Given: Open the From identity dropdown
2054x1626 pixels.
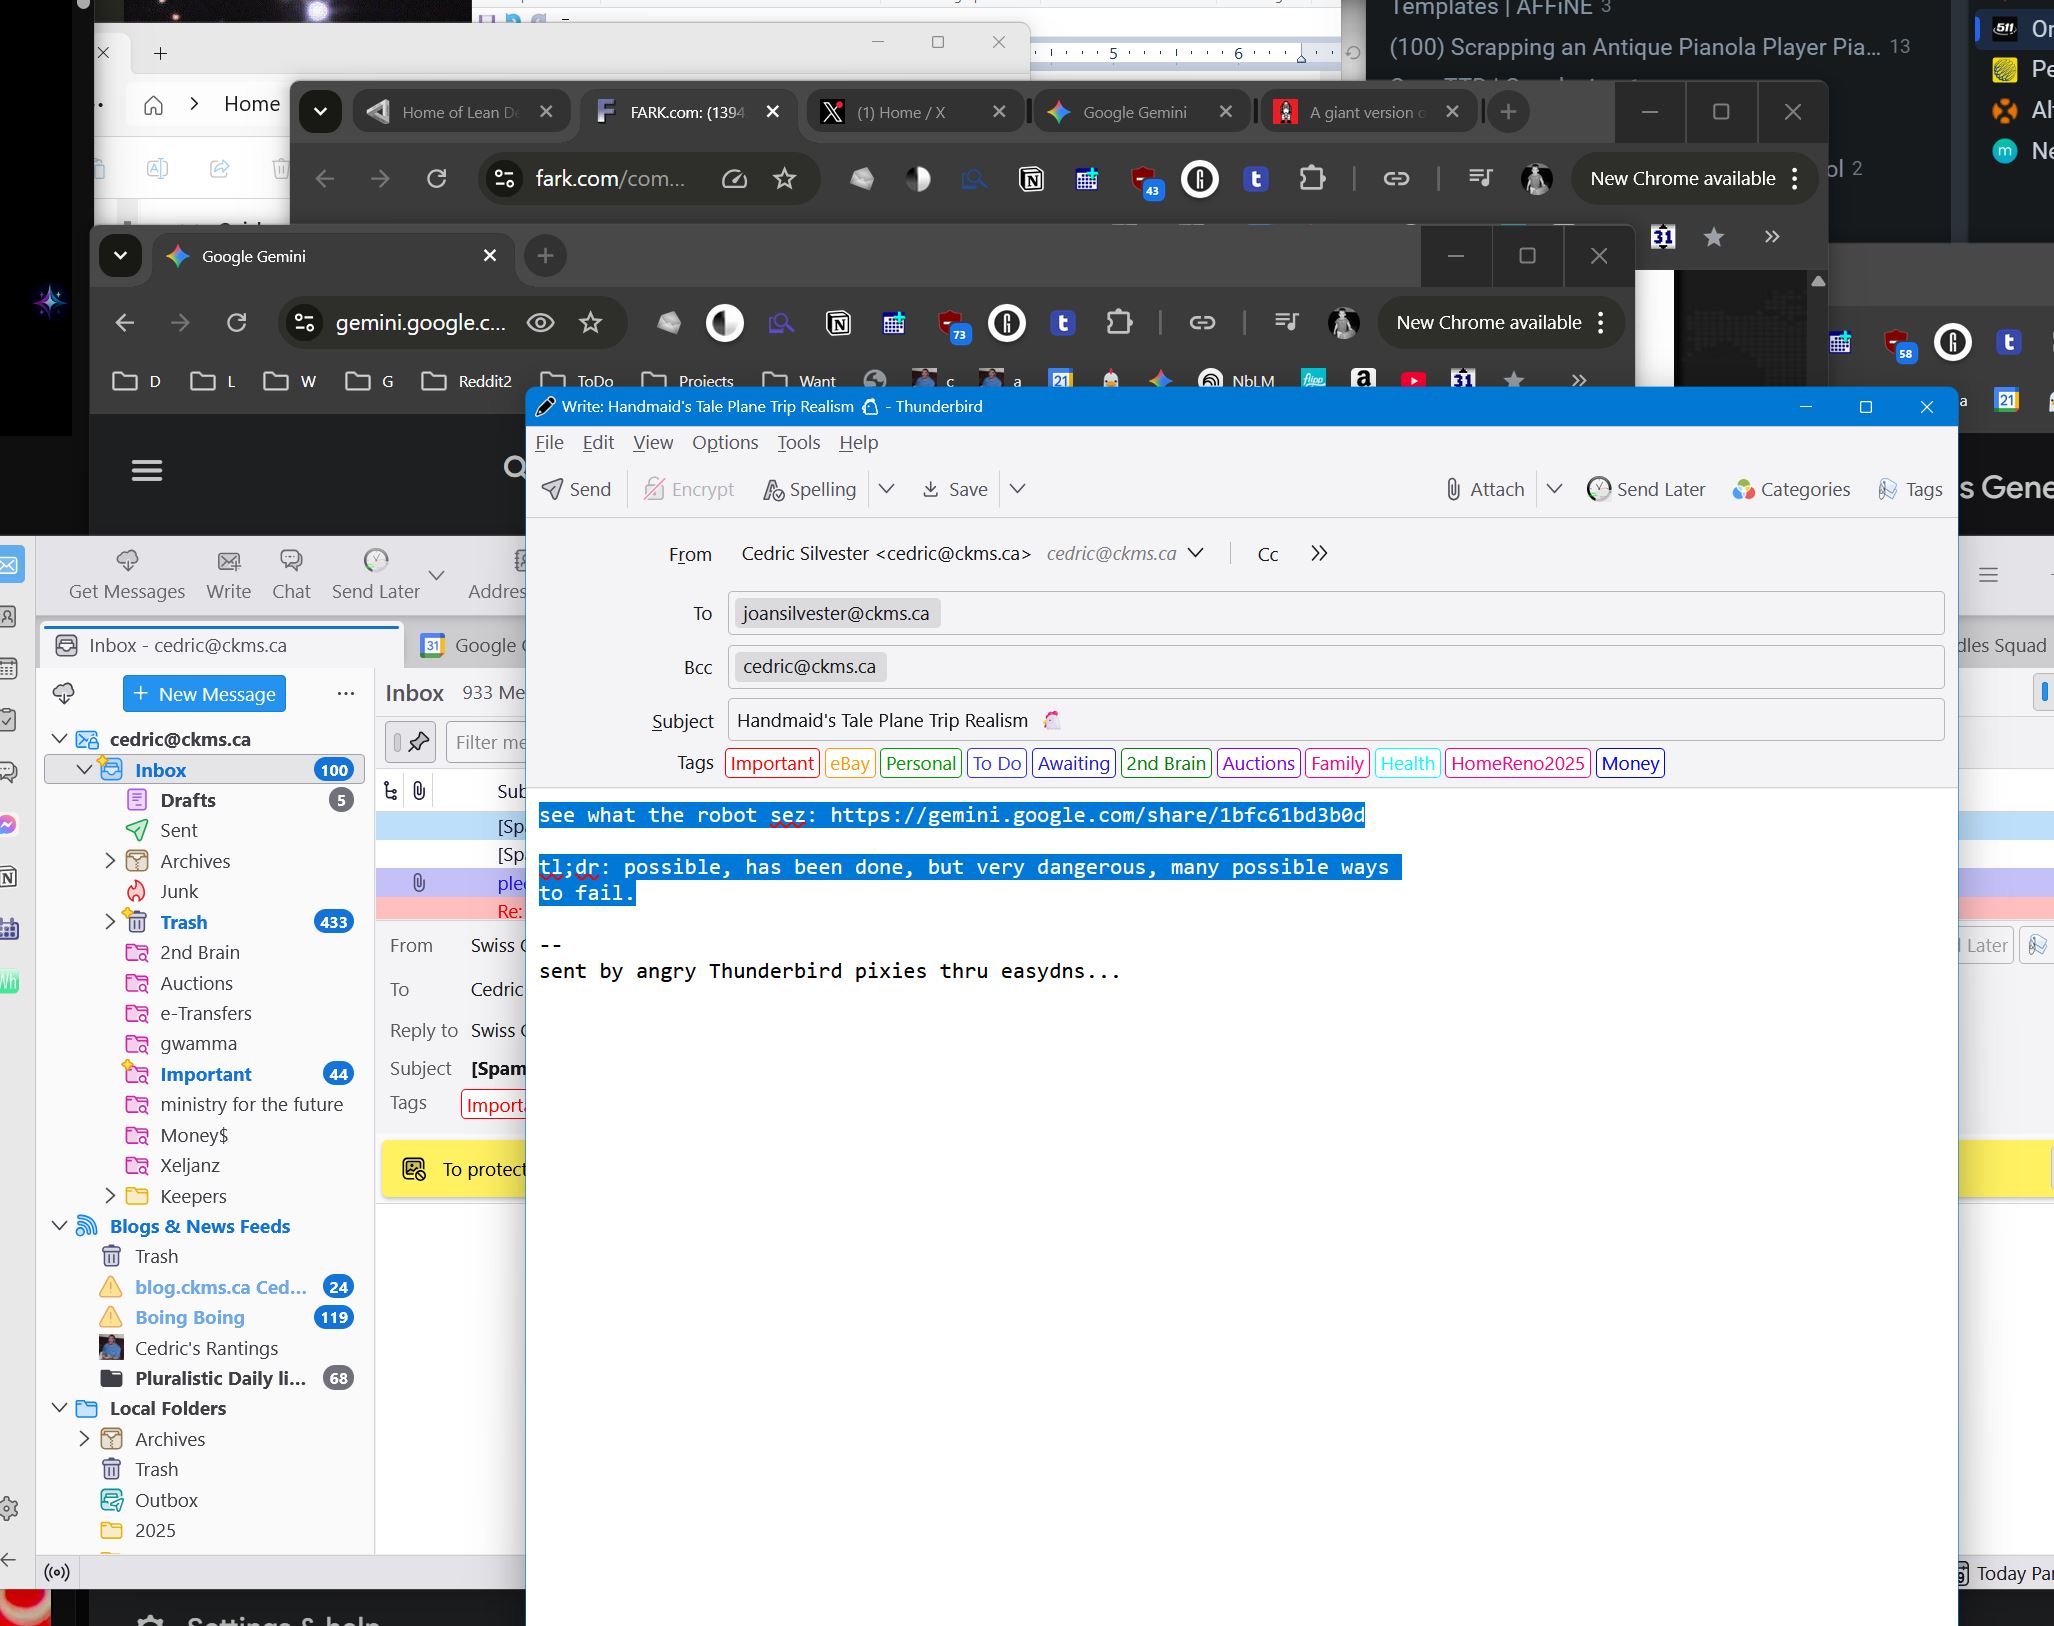Looking at the screenshot, I should 1195,553.
